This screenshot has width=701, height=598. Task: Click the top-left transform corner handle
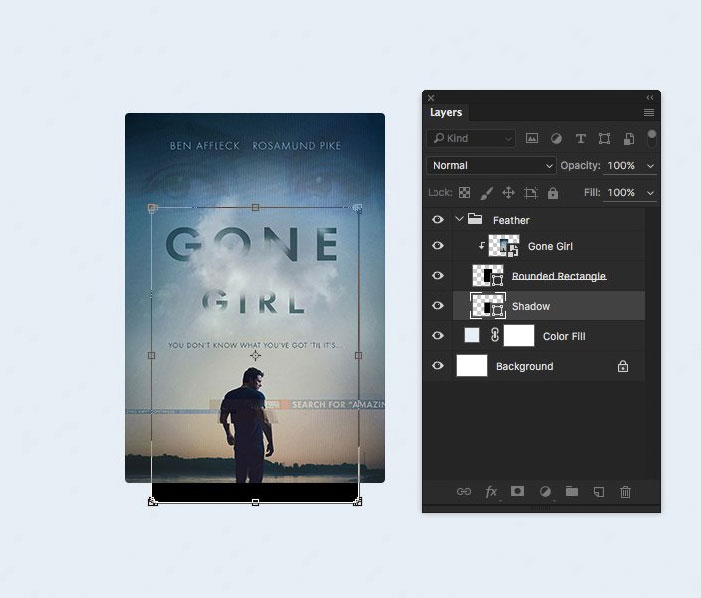(x=152, y=208)
